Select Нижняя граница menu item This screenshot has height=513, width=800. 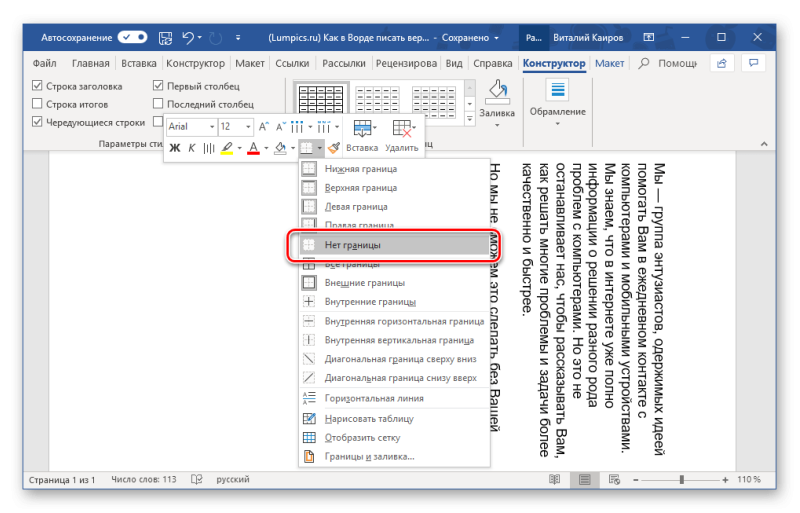click(x=394, y=168)
